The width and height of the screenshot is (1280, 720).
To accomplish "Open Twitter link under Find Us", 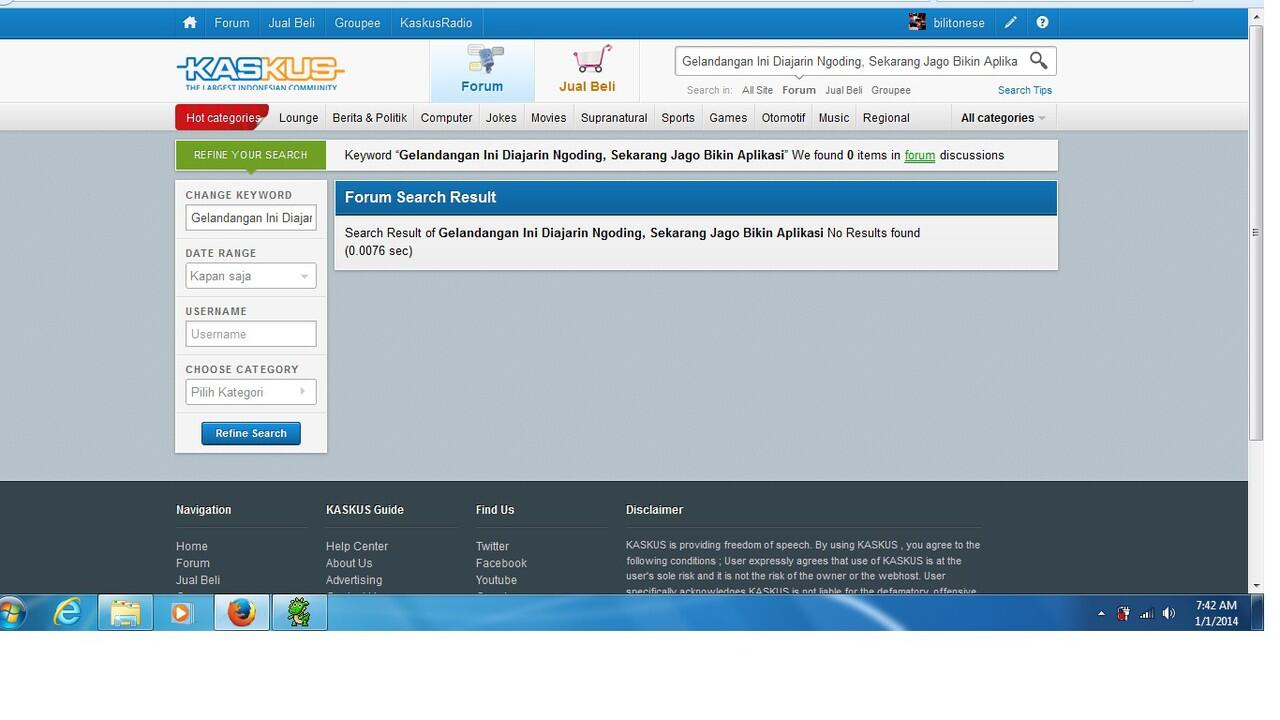I will tap(492, 546).
